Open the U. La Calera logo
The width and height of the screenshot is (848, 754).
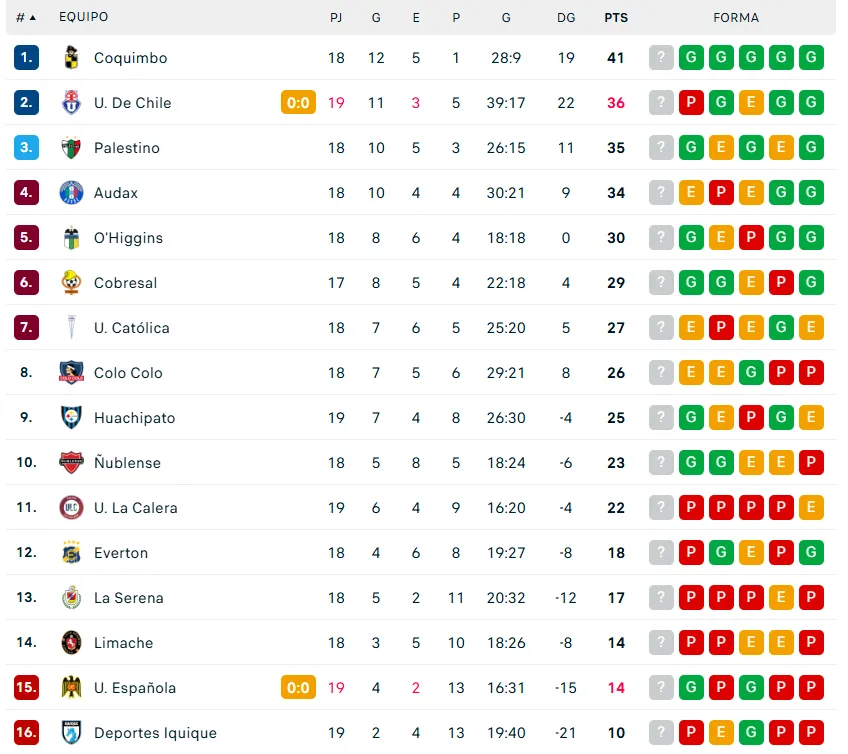click(x=71, y=508)
